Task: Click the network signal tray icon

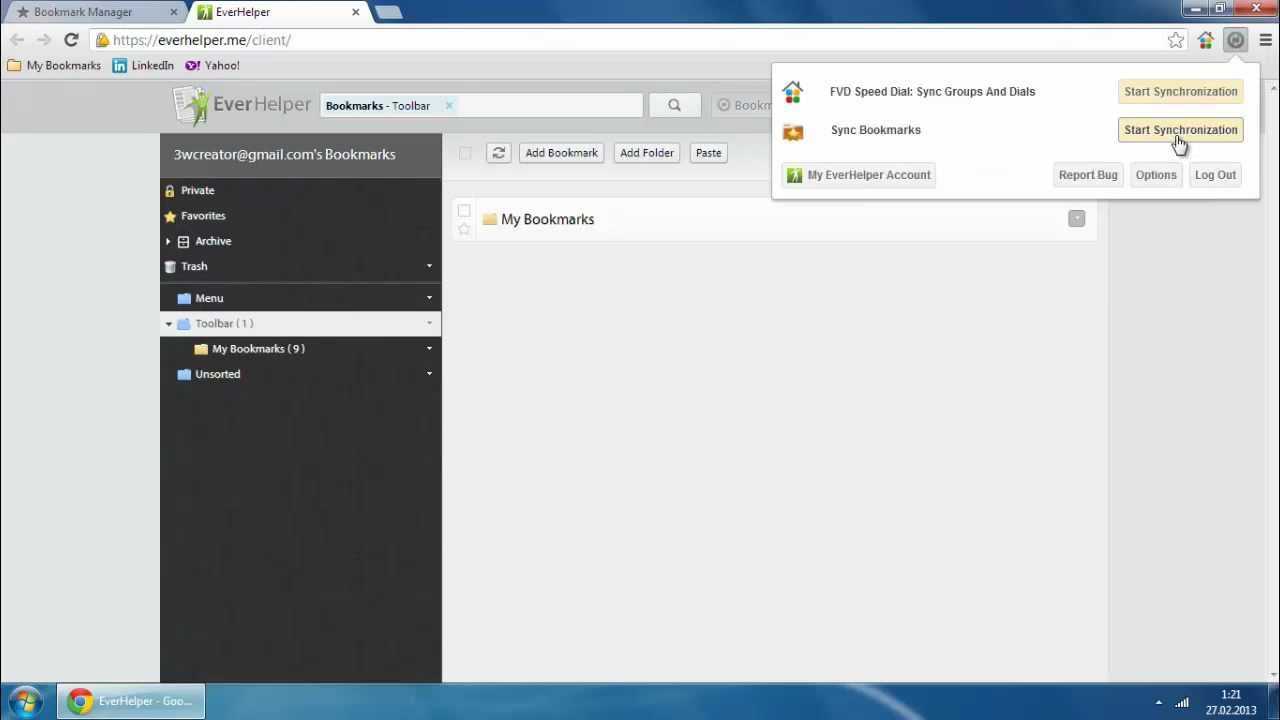Action: tap(1182, 702)
